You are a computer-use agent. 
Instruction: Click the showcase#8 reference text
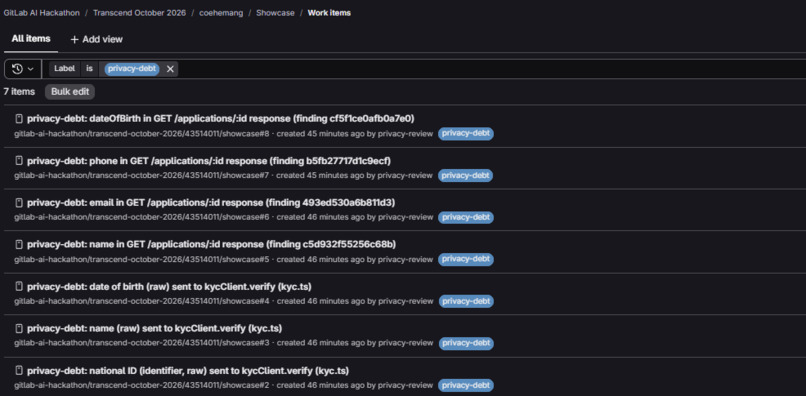(x=141, y=134)
